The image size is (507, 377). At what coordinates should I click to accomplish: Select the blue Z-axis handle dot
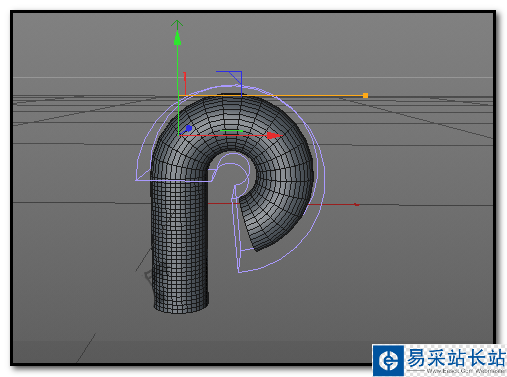pyautogui.click(x=189, y=128)
